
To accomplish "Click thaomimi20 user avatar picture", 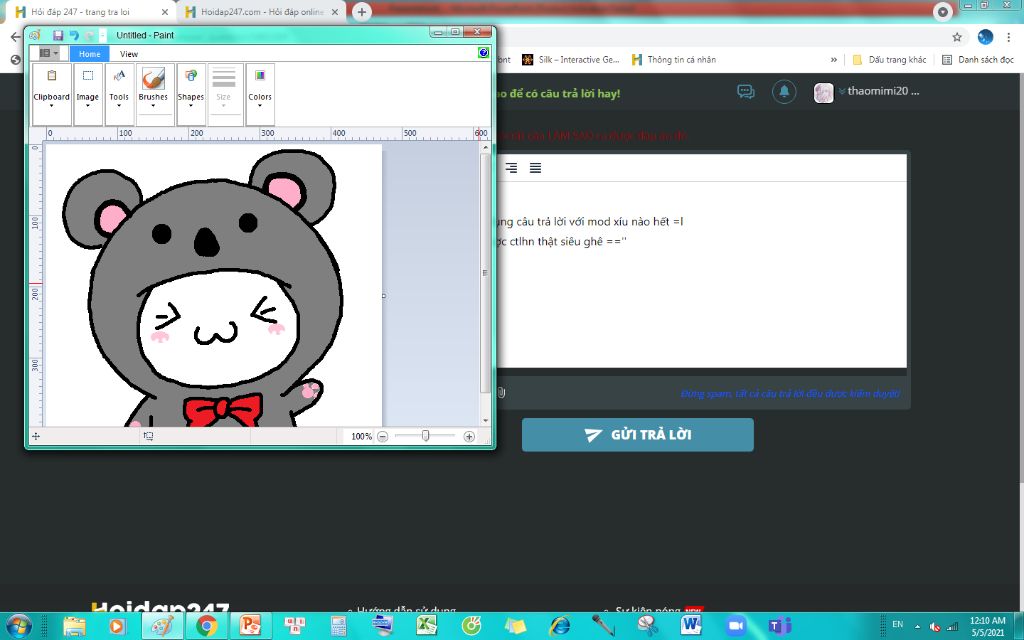I will point(824,93).
